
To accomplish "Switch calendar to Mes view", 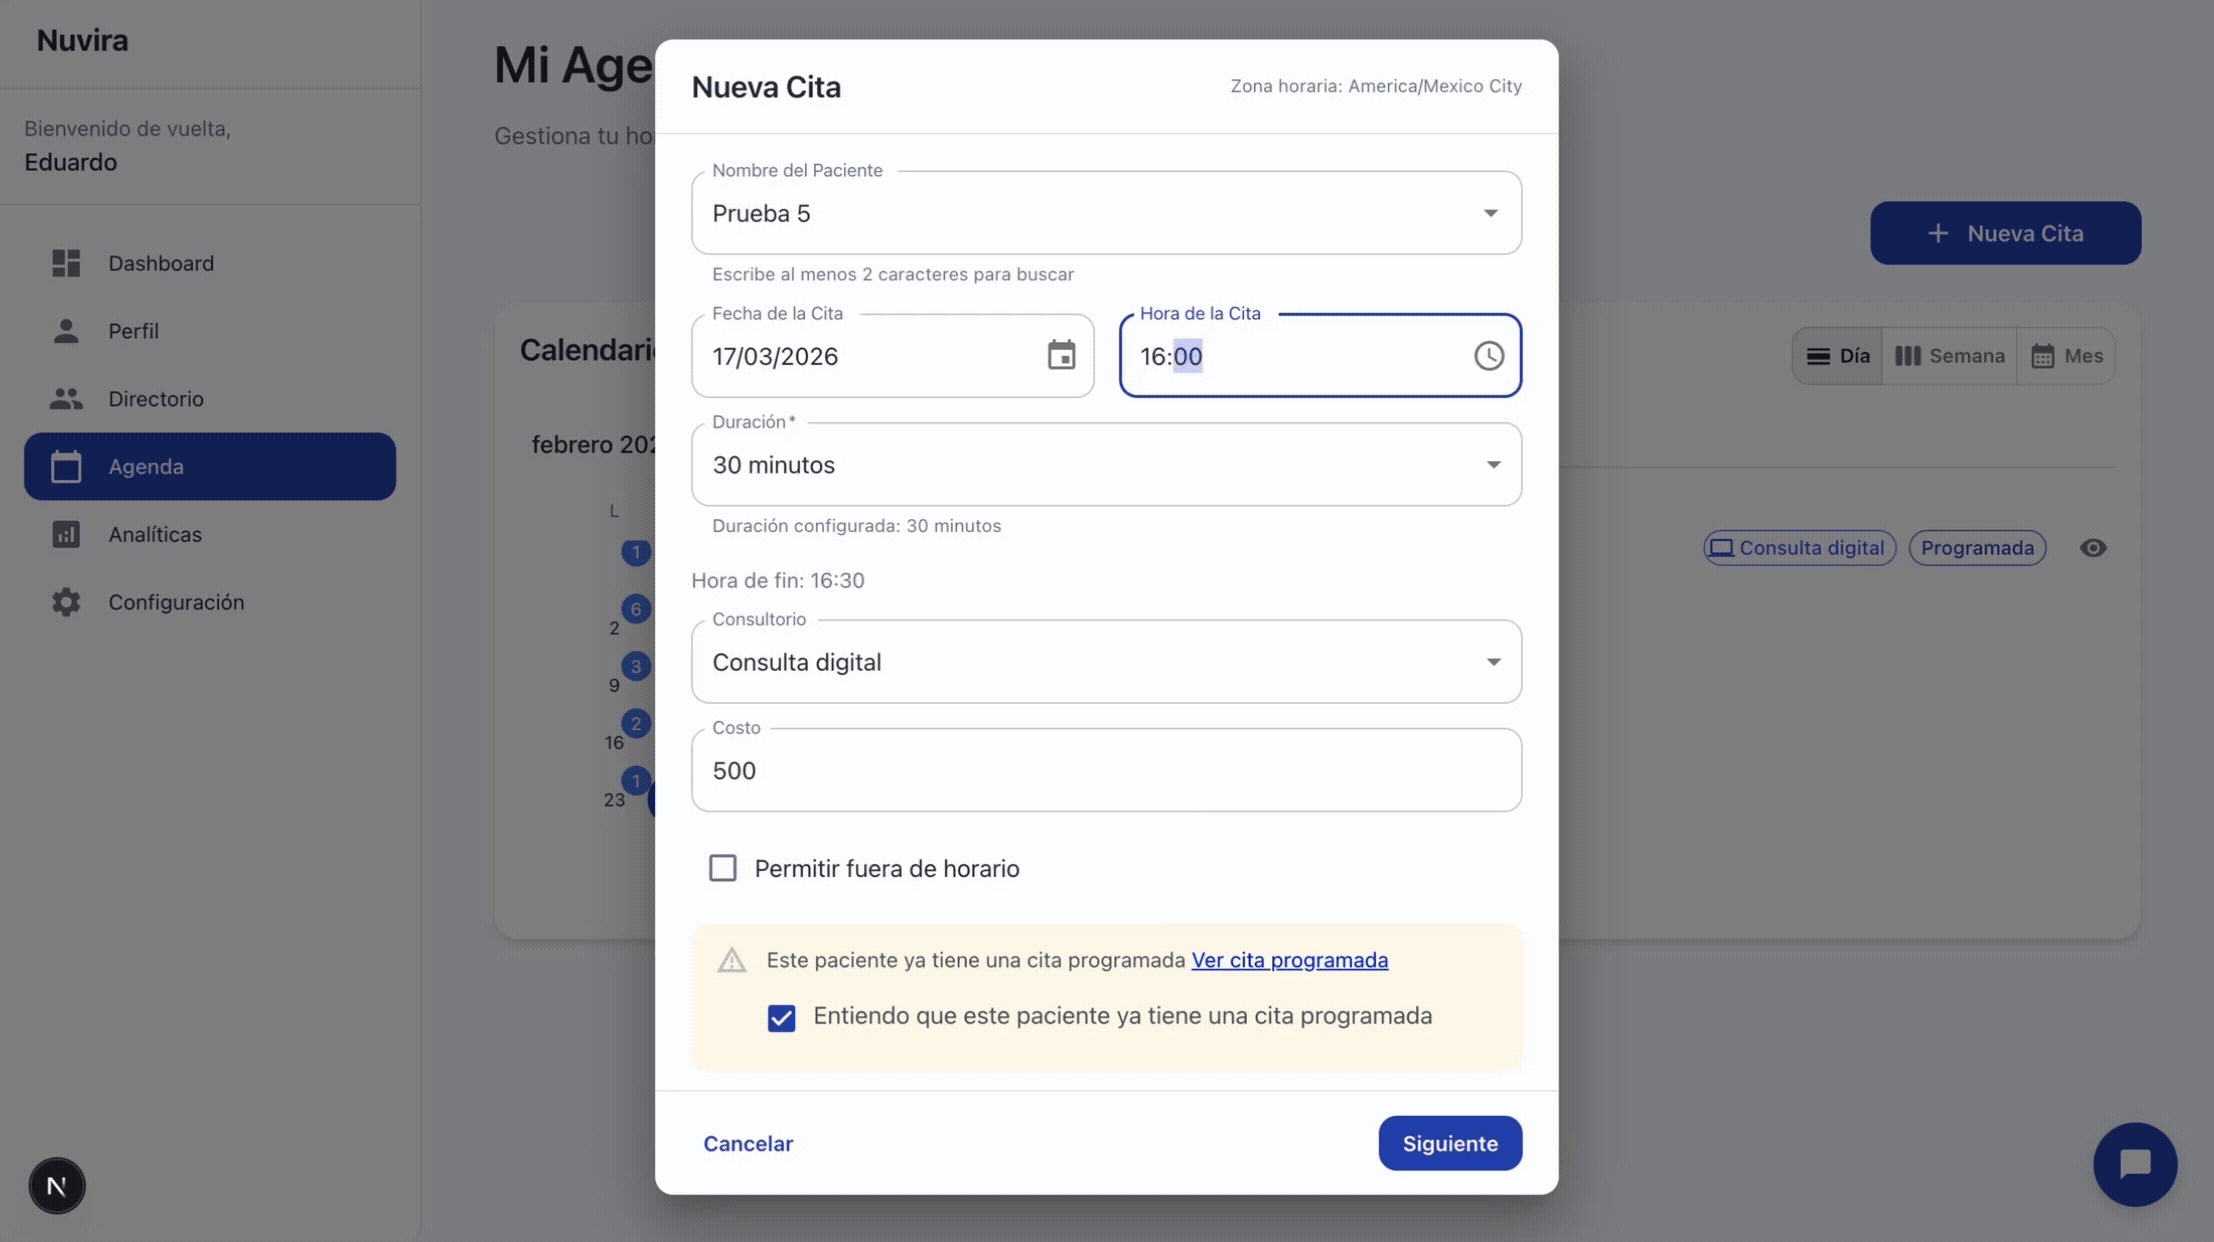I will (x=2066, y=356).
